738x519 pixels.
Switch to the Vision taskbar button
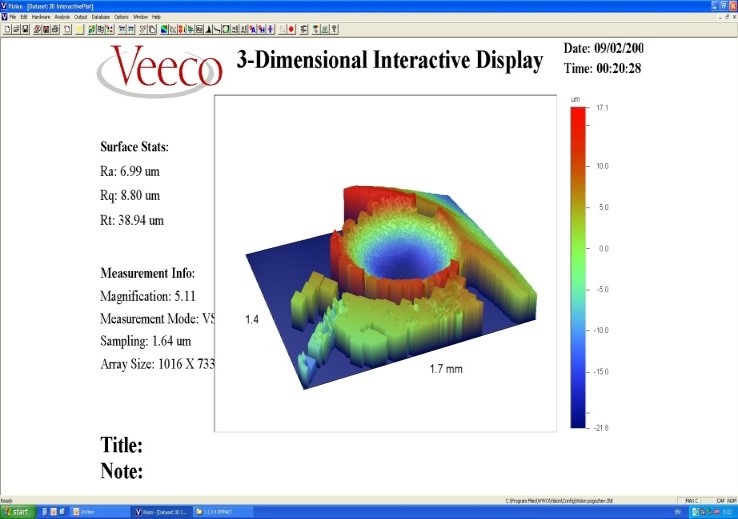tap(161, 511)
